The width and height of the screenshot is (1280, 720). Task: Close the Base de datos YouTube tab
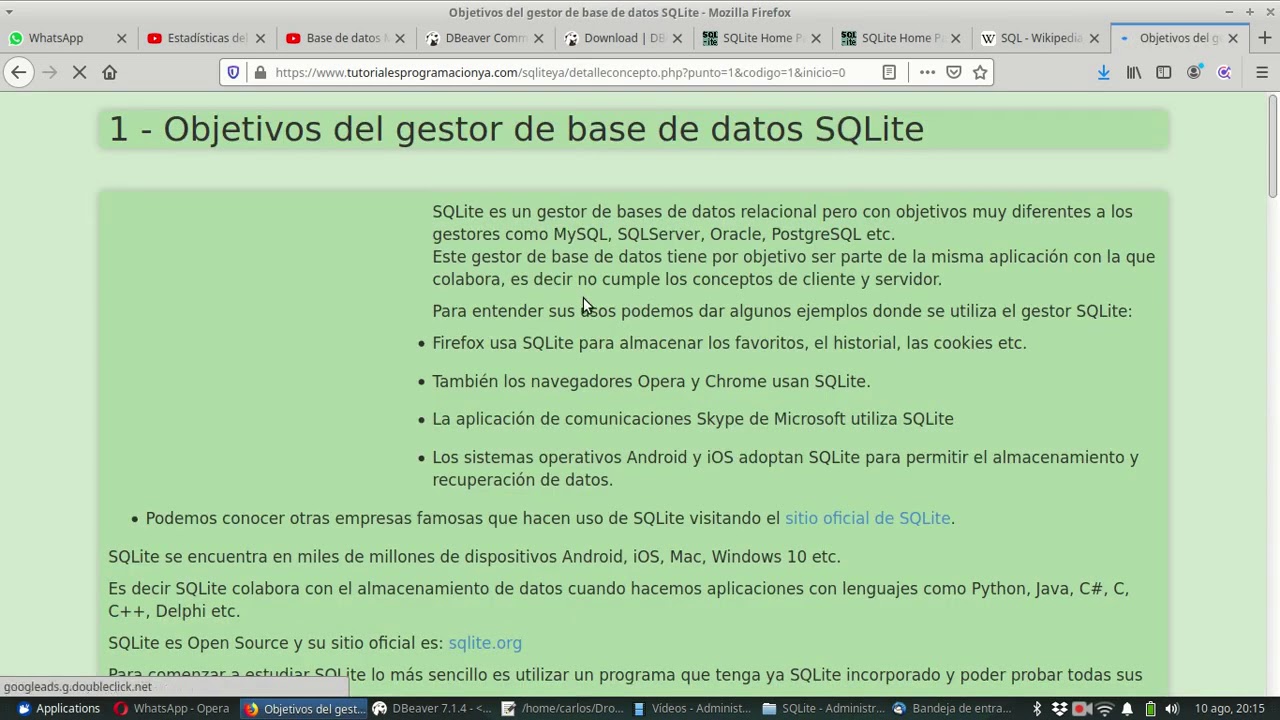tap(400, 38)
